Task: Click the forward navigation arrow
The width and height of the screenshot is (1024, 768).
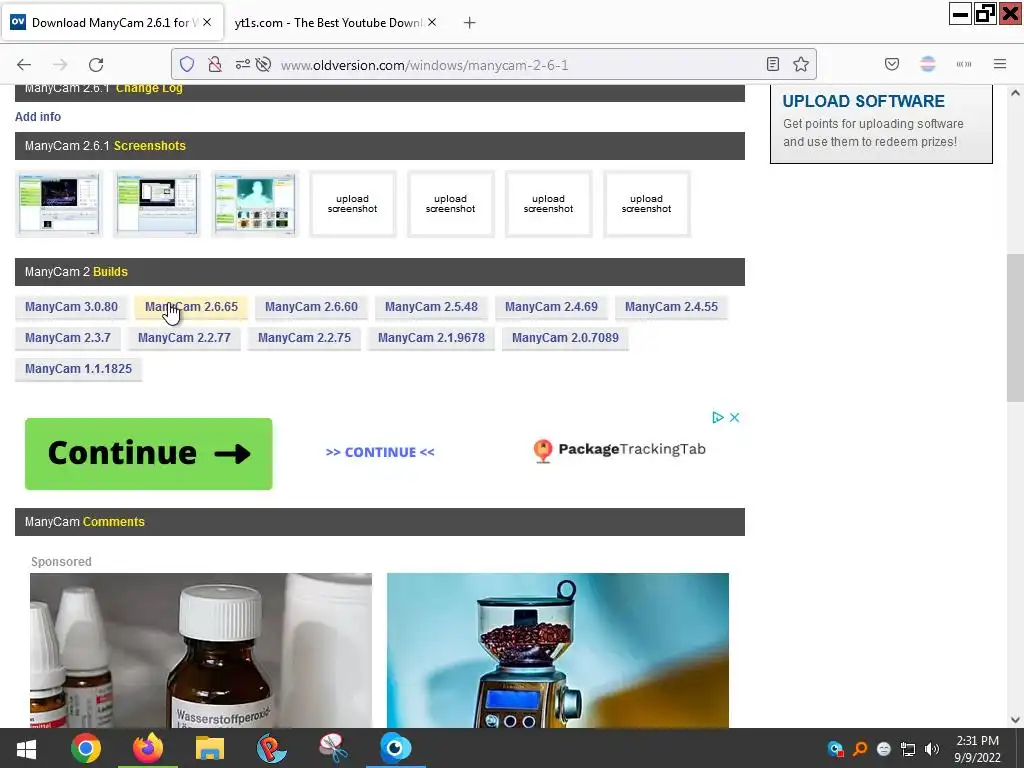Action: (60, 65)
